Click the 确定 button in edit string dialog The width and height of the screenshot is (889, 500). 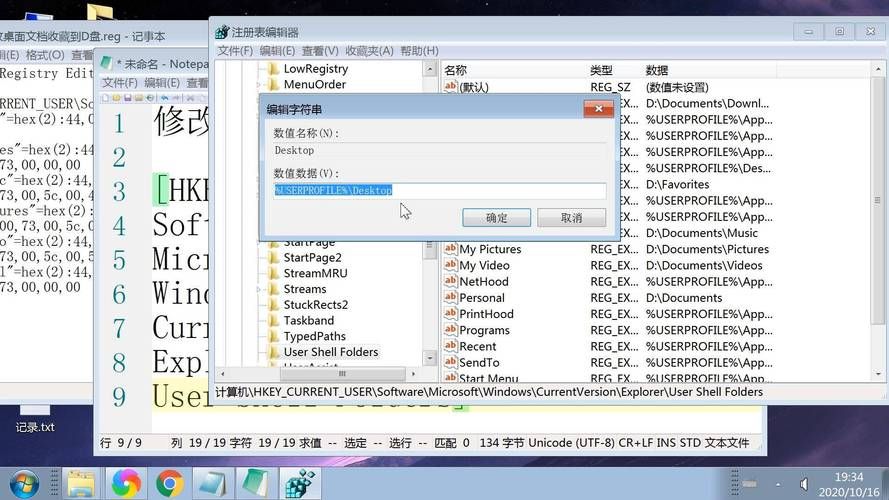coord(496,217)
